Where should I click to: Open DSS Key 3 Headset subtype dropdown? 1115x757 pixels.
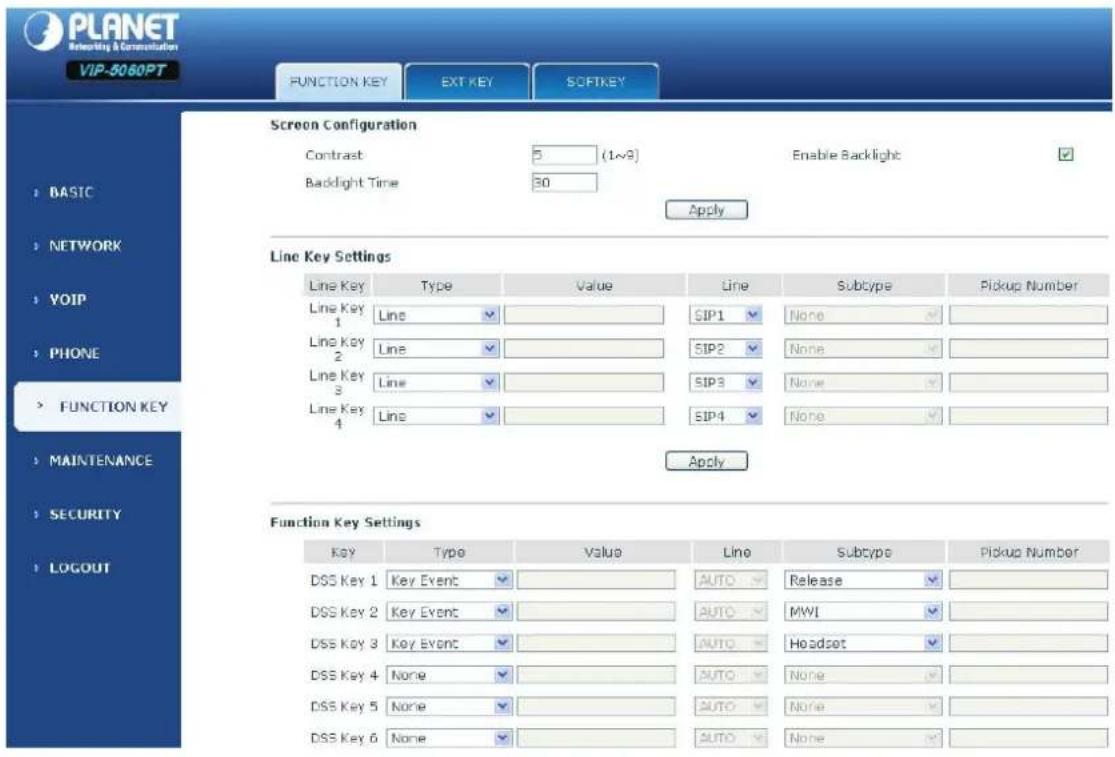pyautogui.click(x=863, y=643)
